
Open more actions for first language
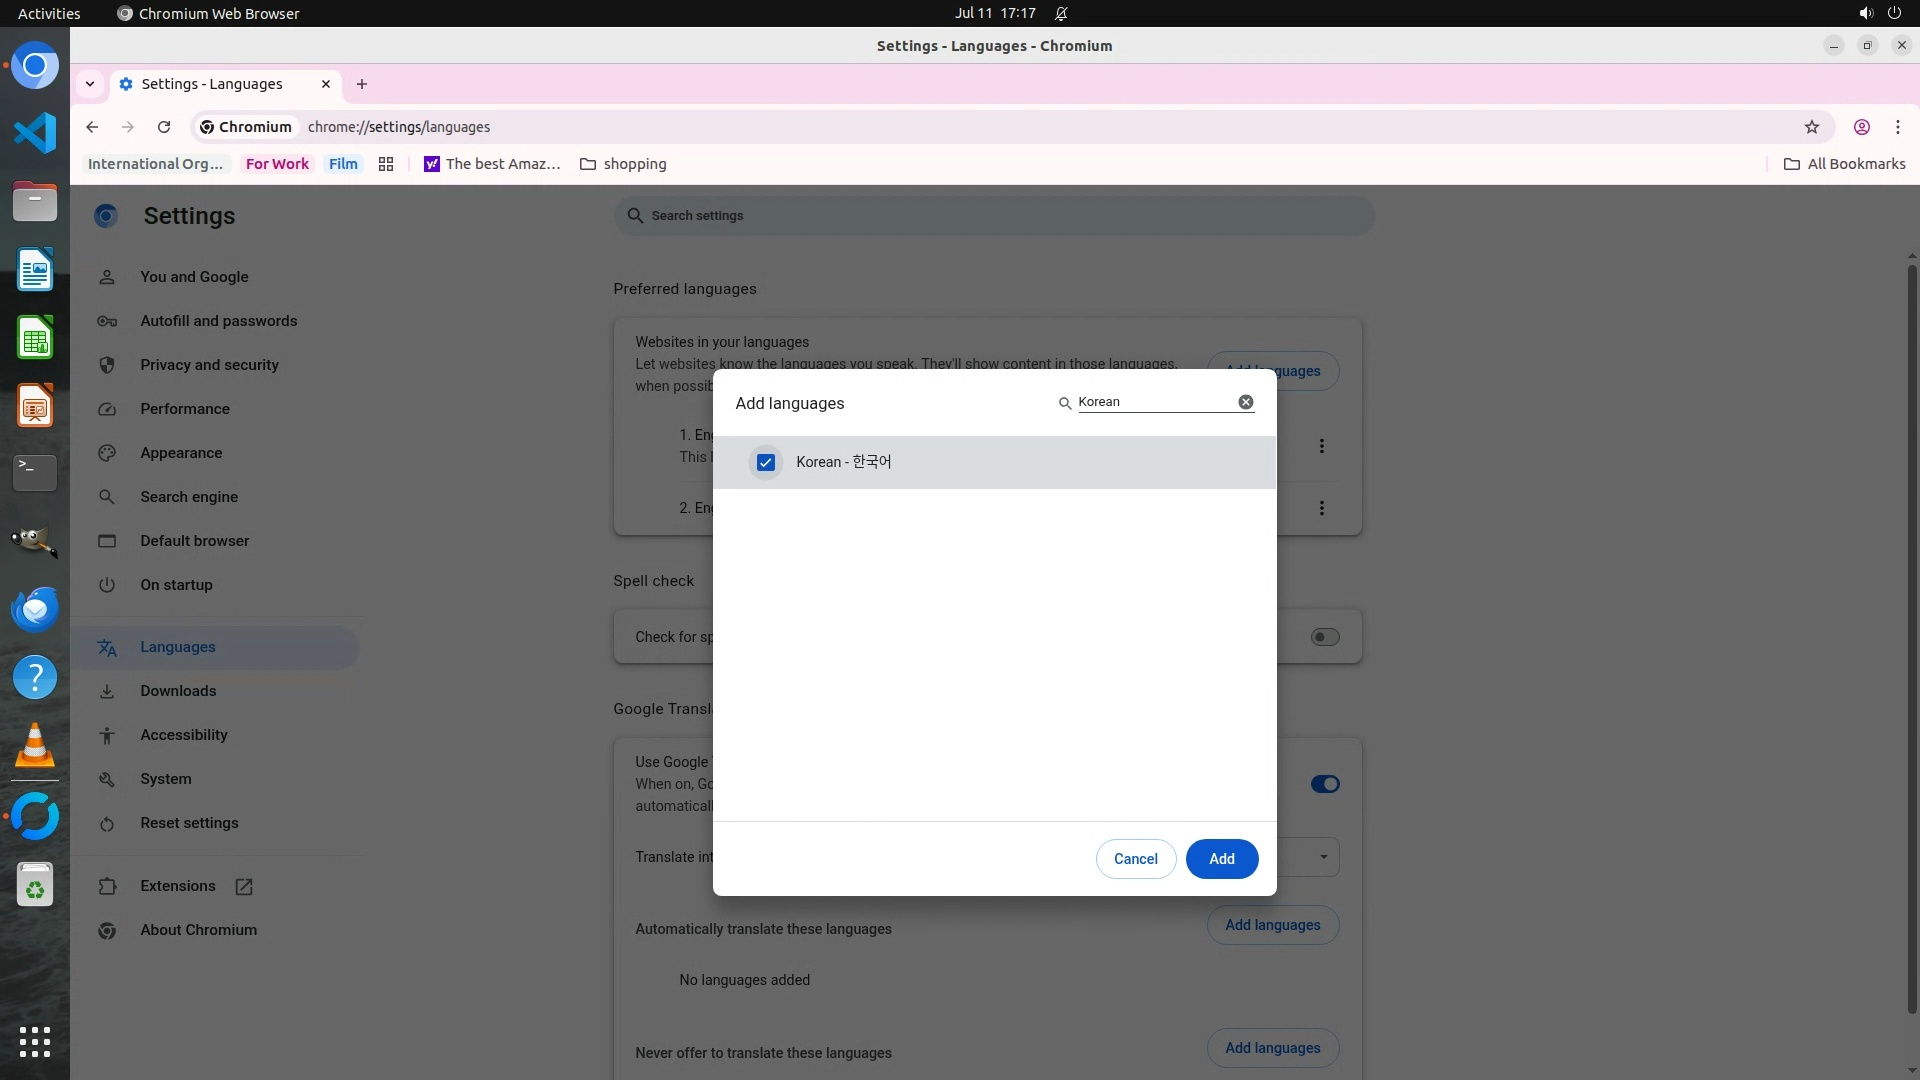[x=1321, y=446]
